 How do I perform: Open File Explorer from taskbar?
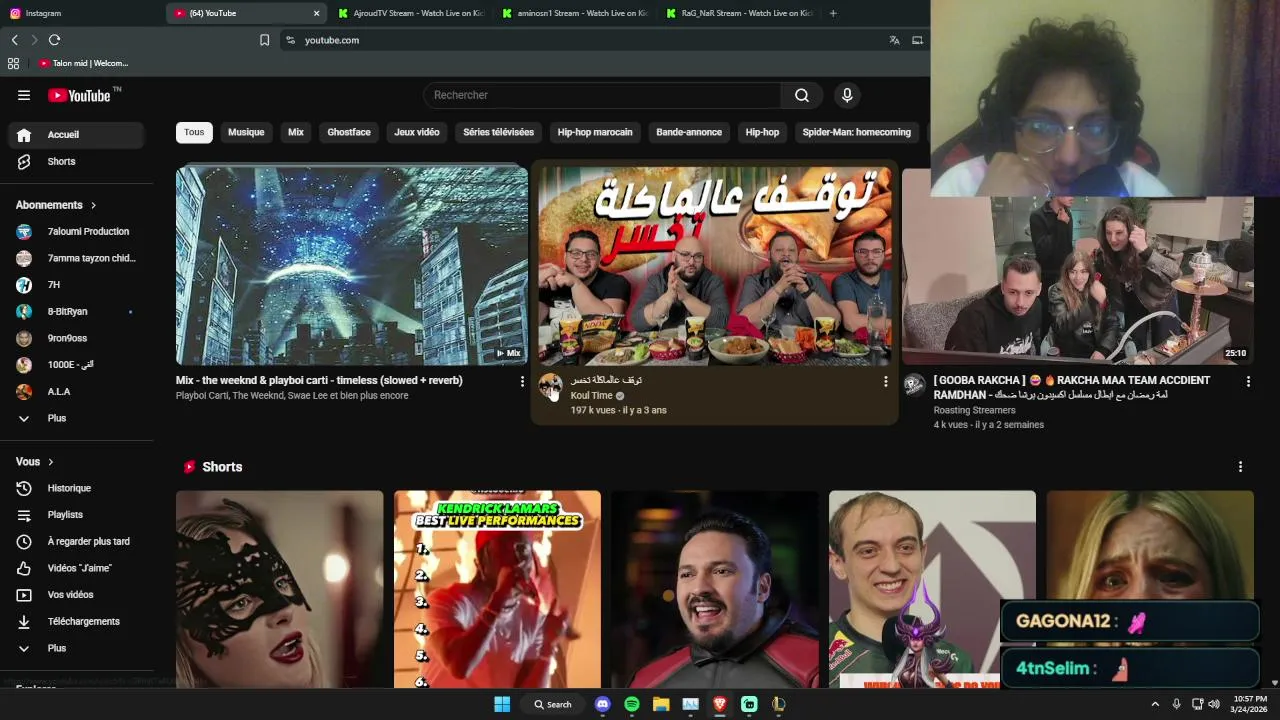point(661,704)
